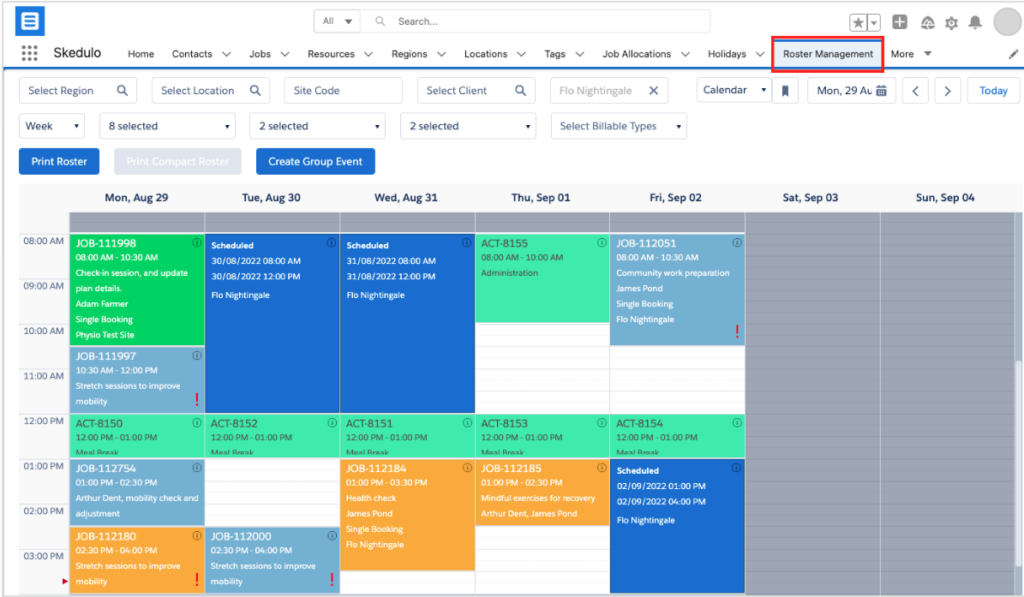Click the Print Compact Roster button

pos(178,161)
